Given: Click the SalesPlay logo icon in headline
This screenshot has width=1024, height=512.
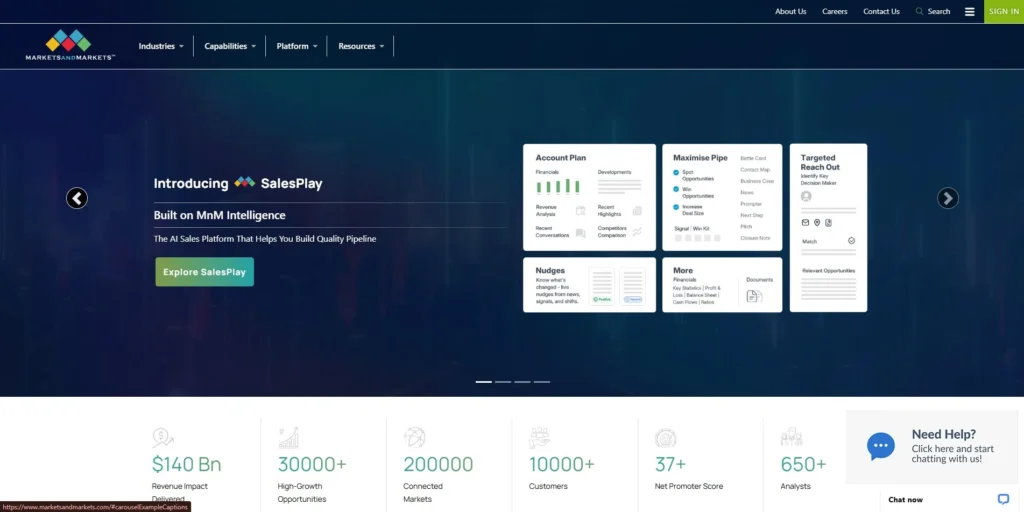Looking at the screenshot, I should [244, 183].
